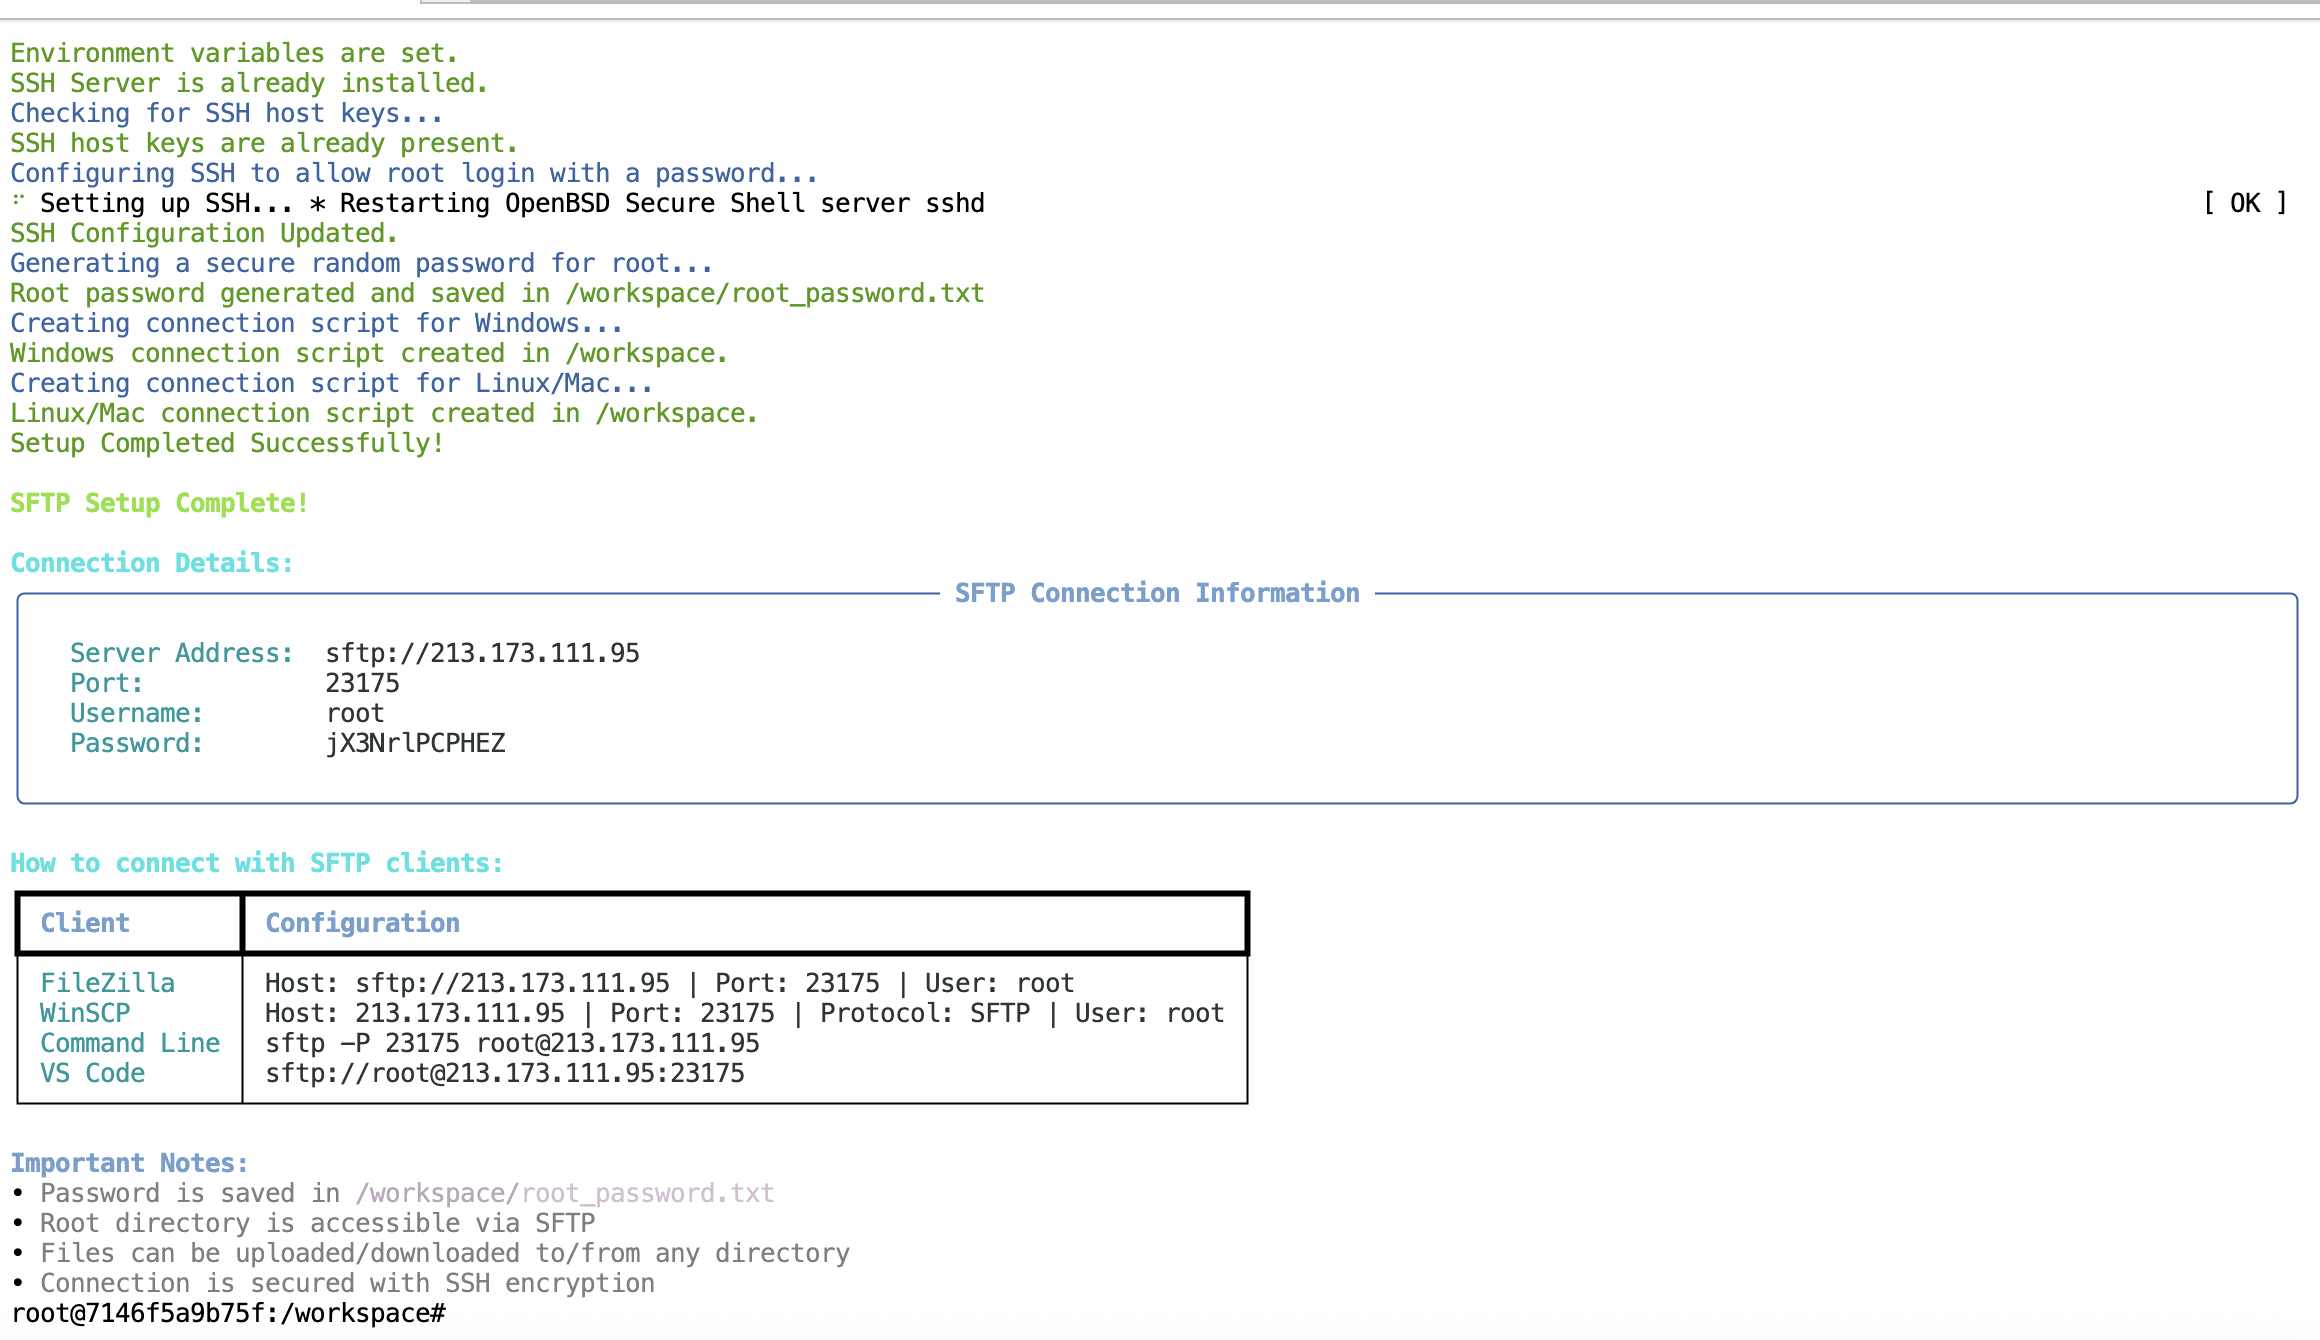Image resolution: width=2320 pixels, height=1340 pixels.
Task: Click the sftp://213.173.111.95 server address
Action: (482, 652)
